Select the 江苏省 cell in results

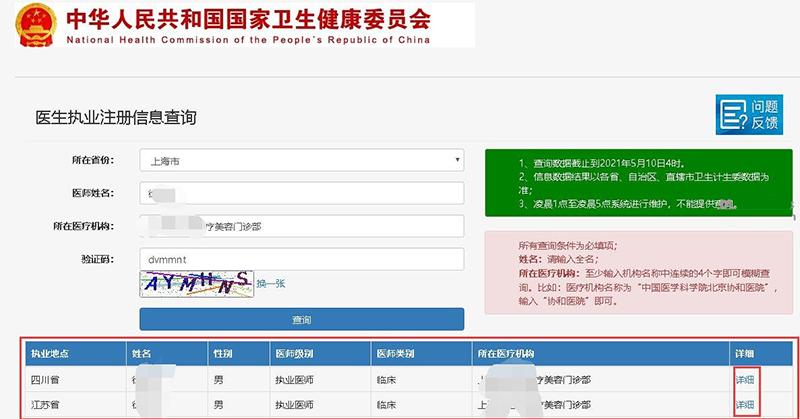pyautogui.click(x=46, y=404)
